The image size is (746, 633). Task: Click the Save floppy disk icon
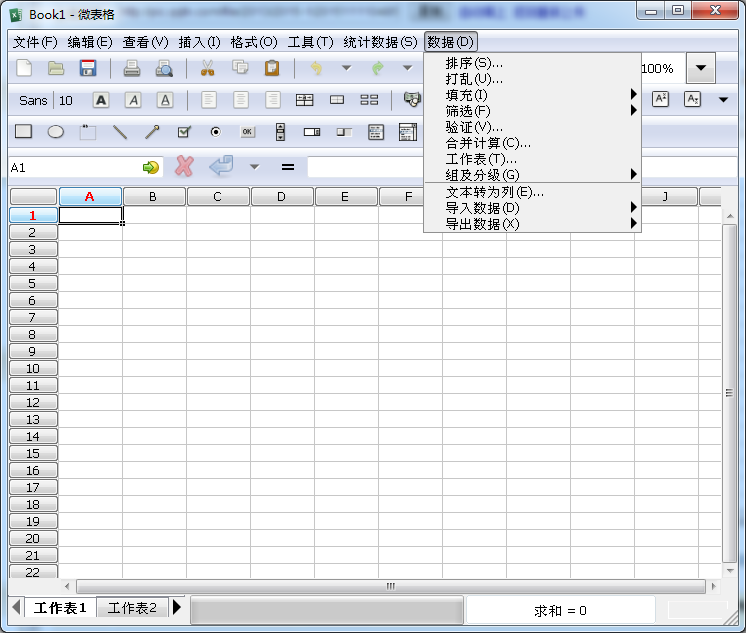click(88, 68)
